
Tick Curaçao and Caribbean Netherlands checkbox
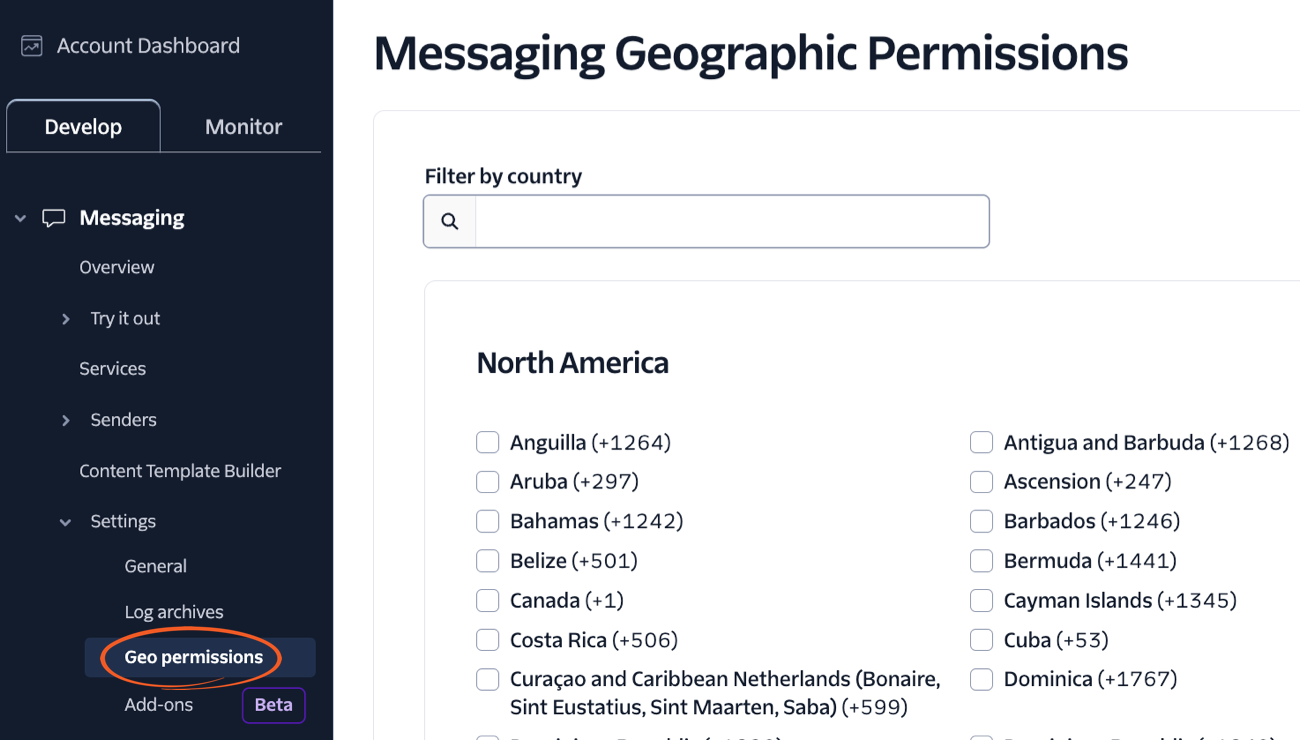(487, 679)
